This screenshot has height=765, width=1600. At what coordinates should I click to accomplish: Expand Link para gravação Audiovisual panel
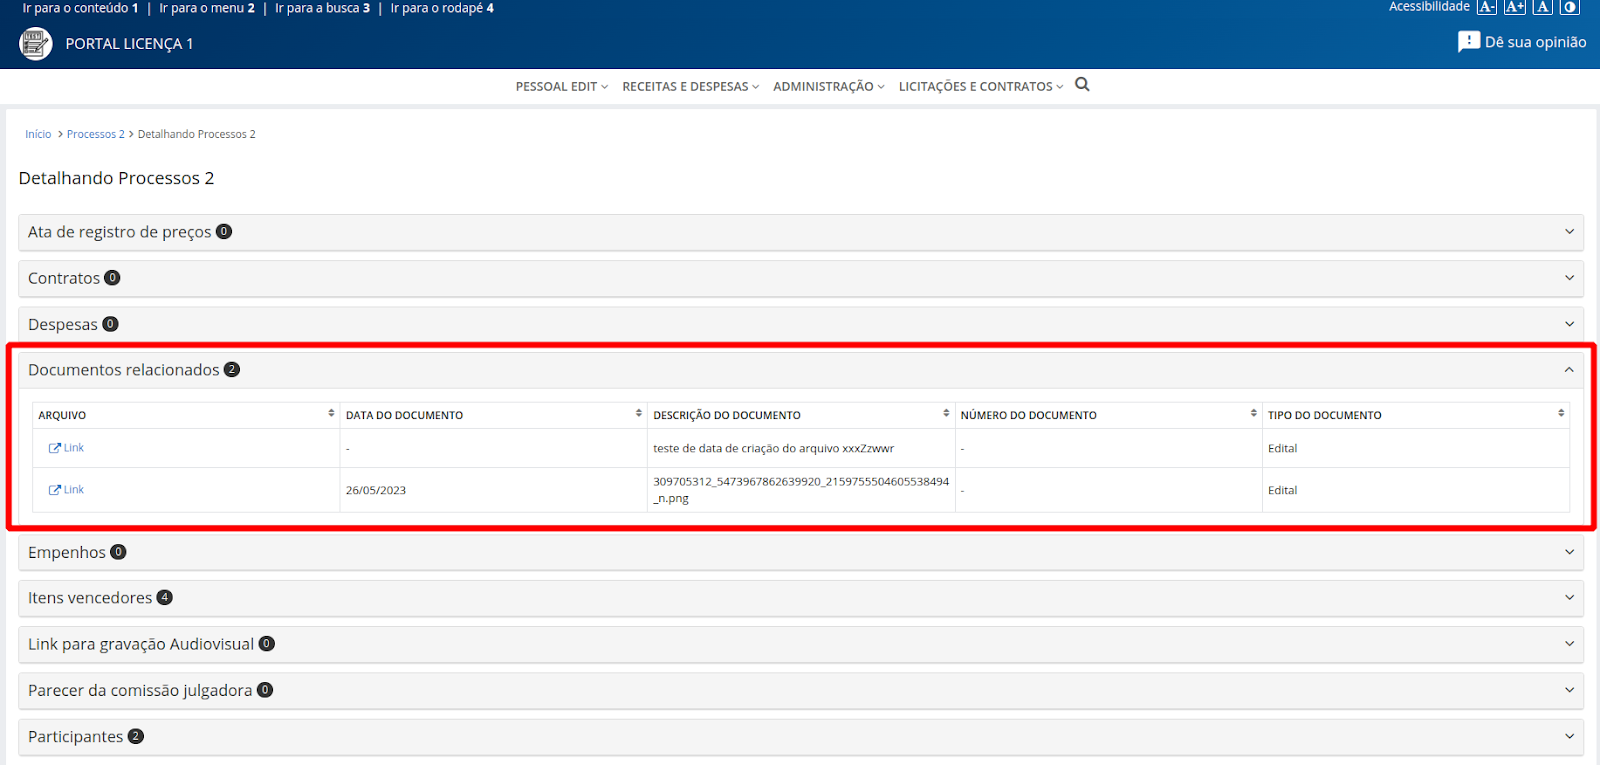point(800,644)
